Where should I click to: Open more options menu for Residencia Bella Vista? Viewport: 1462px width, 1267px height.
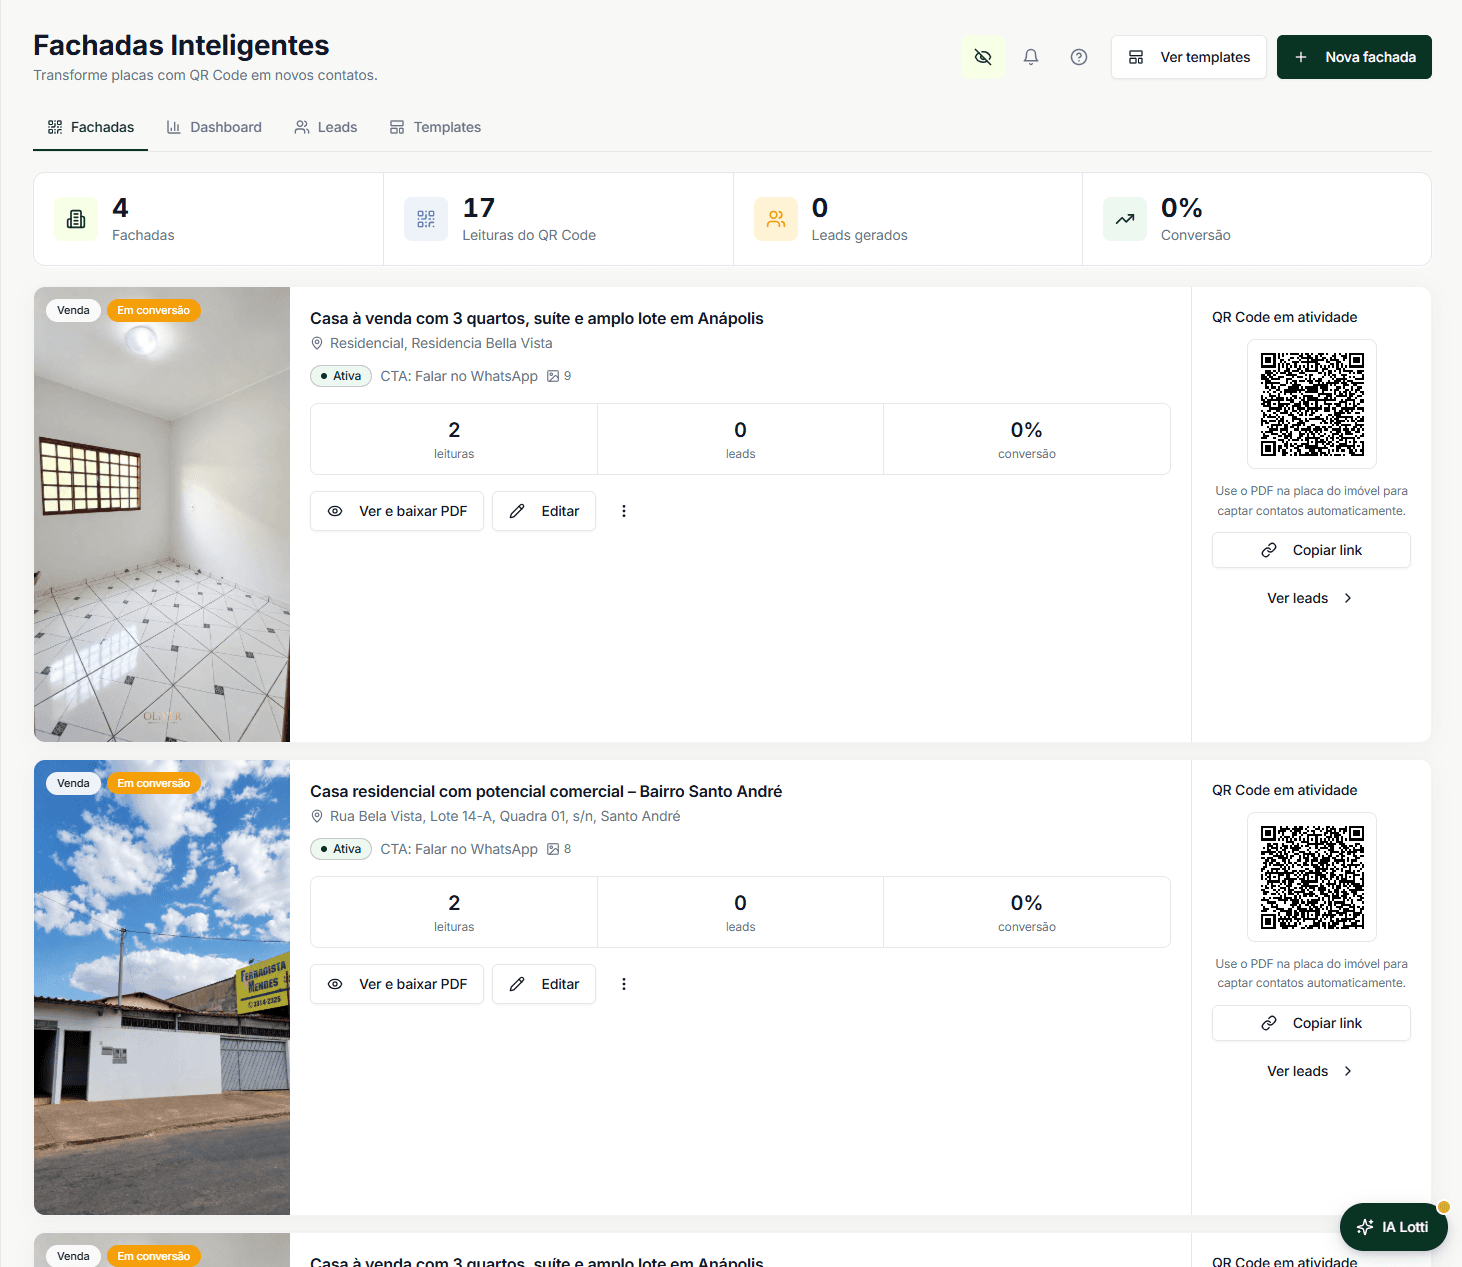(x=624, y=511)
